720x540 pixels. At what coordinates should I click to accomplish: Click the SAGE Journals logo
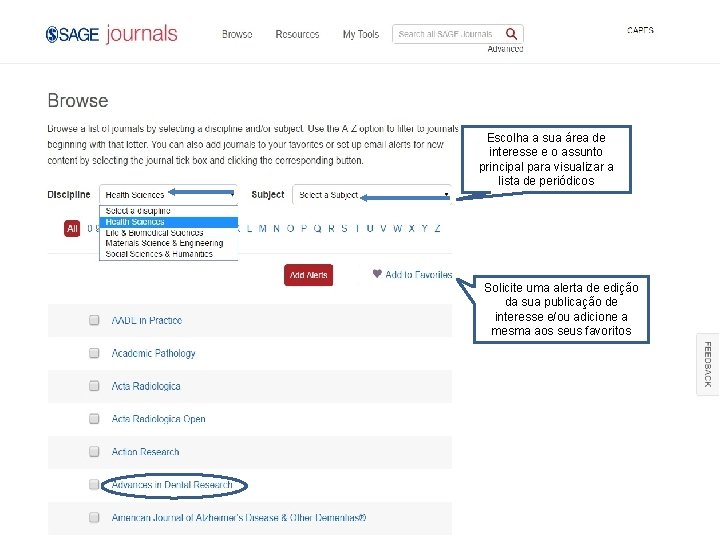click(x=112, y=34)
